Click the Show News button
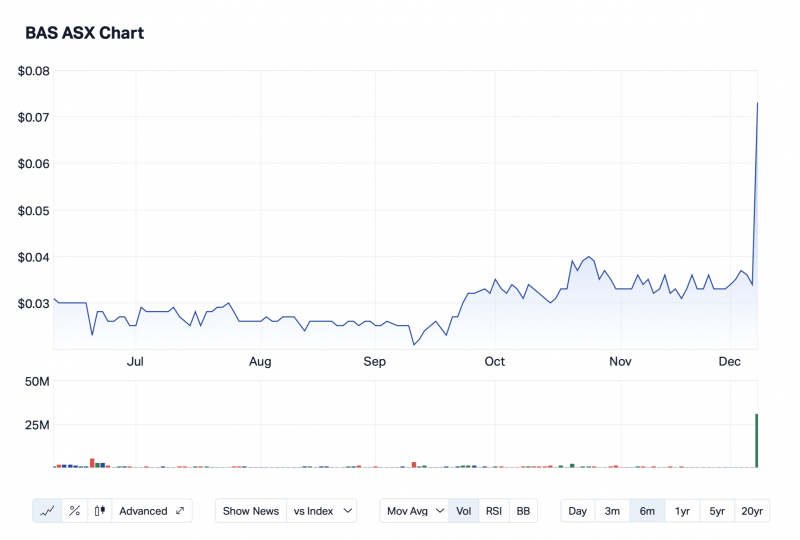This screenshot has width=800, height=540. tap(251, 511)
